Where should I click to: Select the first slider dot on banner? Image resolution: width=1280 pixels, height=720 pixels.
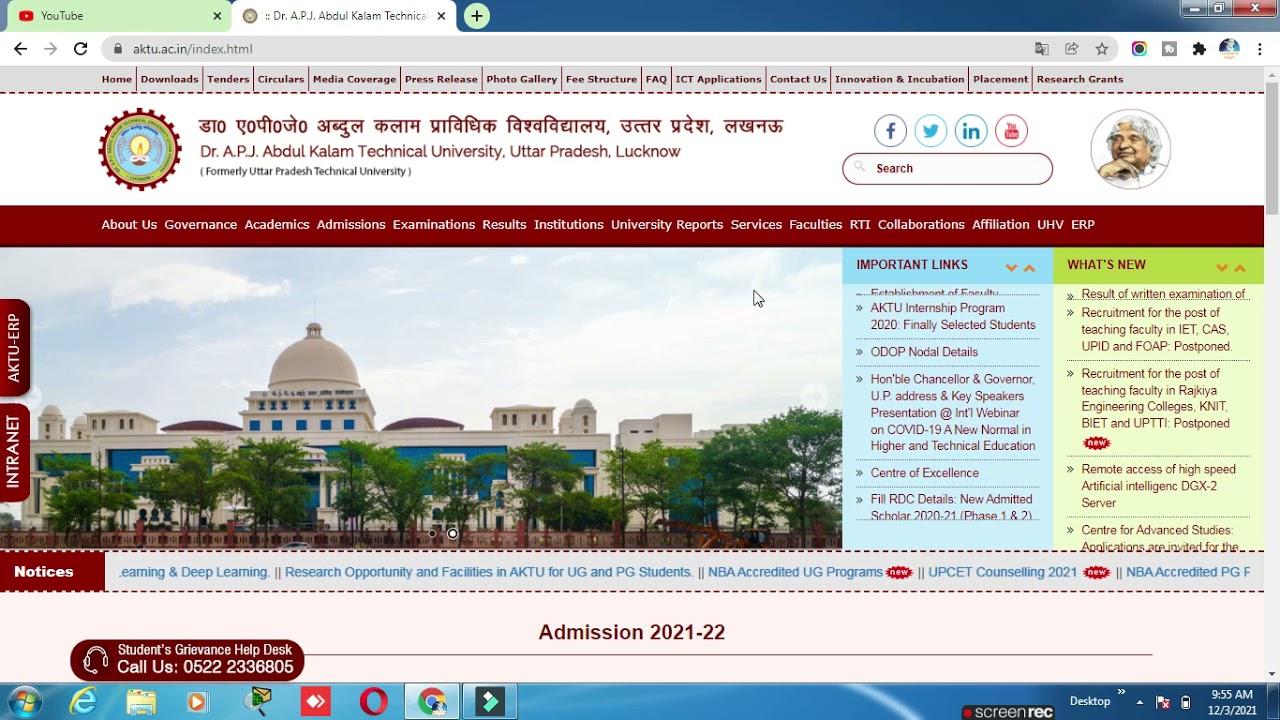pos(432,534)
